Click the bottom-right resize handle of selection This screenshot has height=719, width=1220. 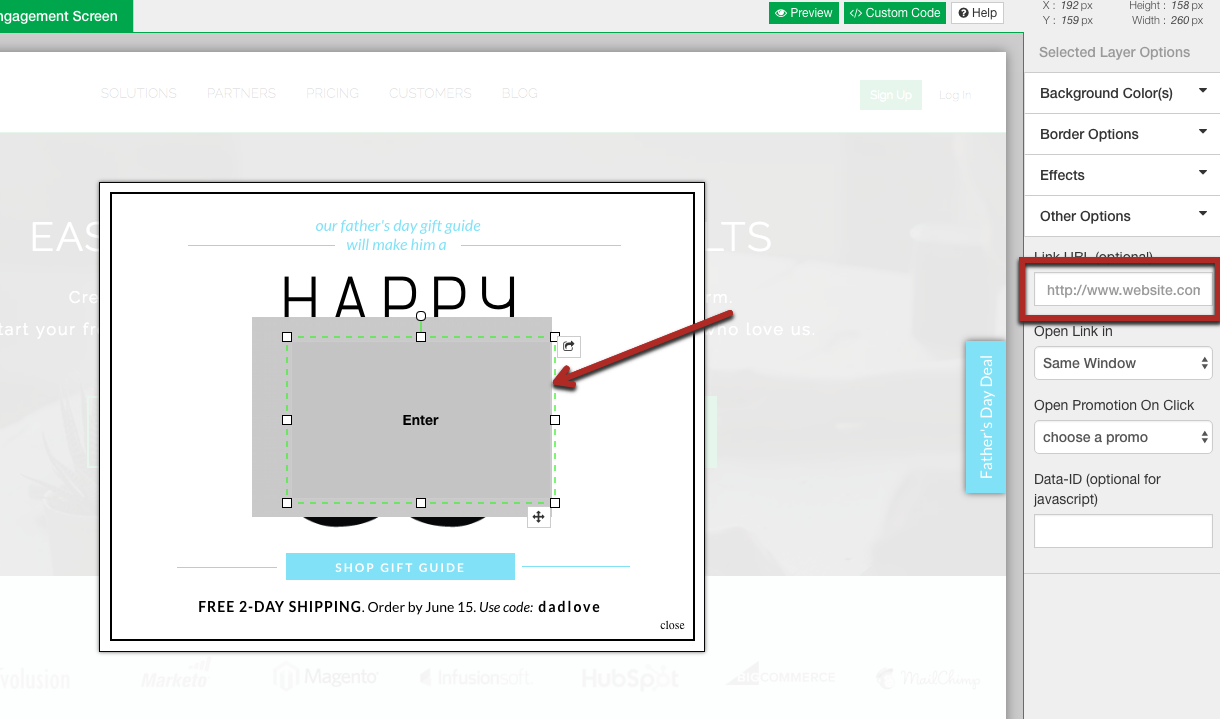tap(555, 503)
